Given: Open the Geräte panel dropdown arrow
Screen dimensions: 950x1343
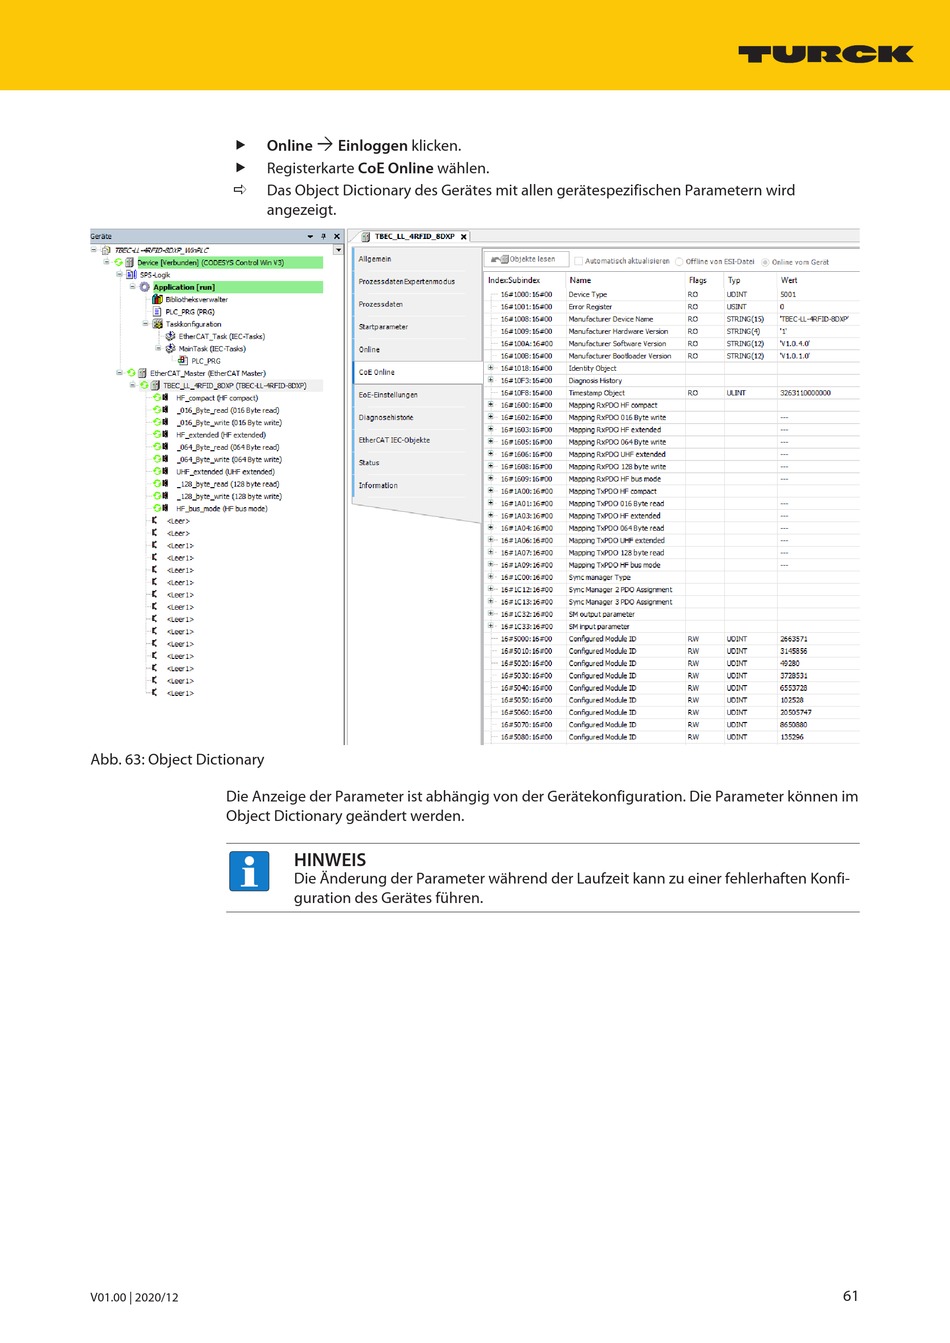Looking at the screenshot, I should pos(310,237).
